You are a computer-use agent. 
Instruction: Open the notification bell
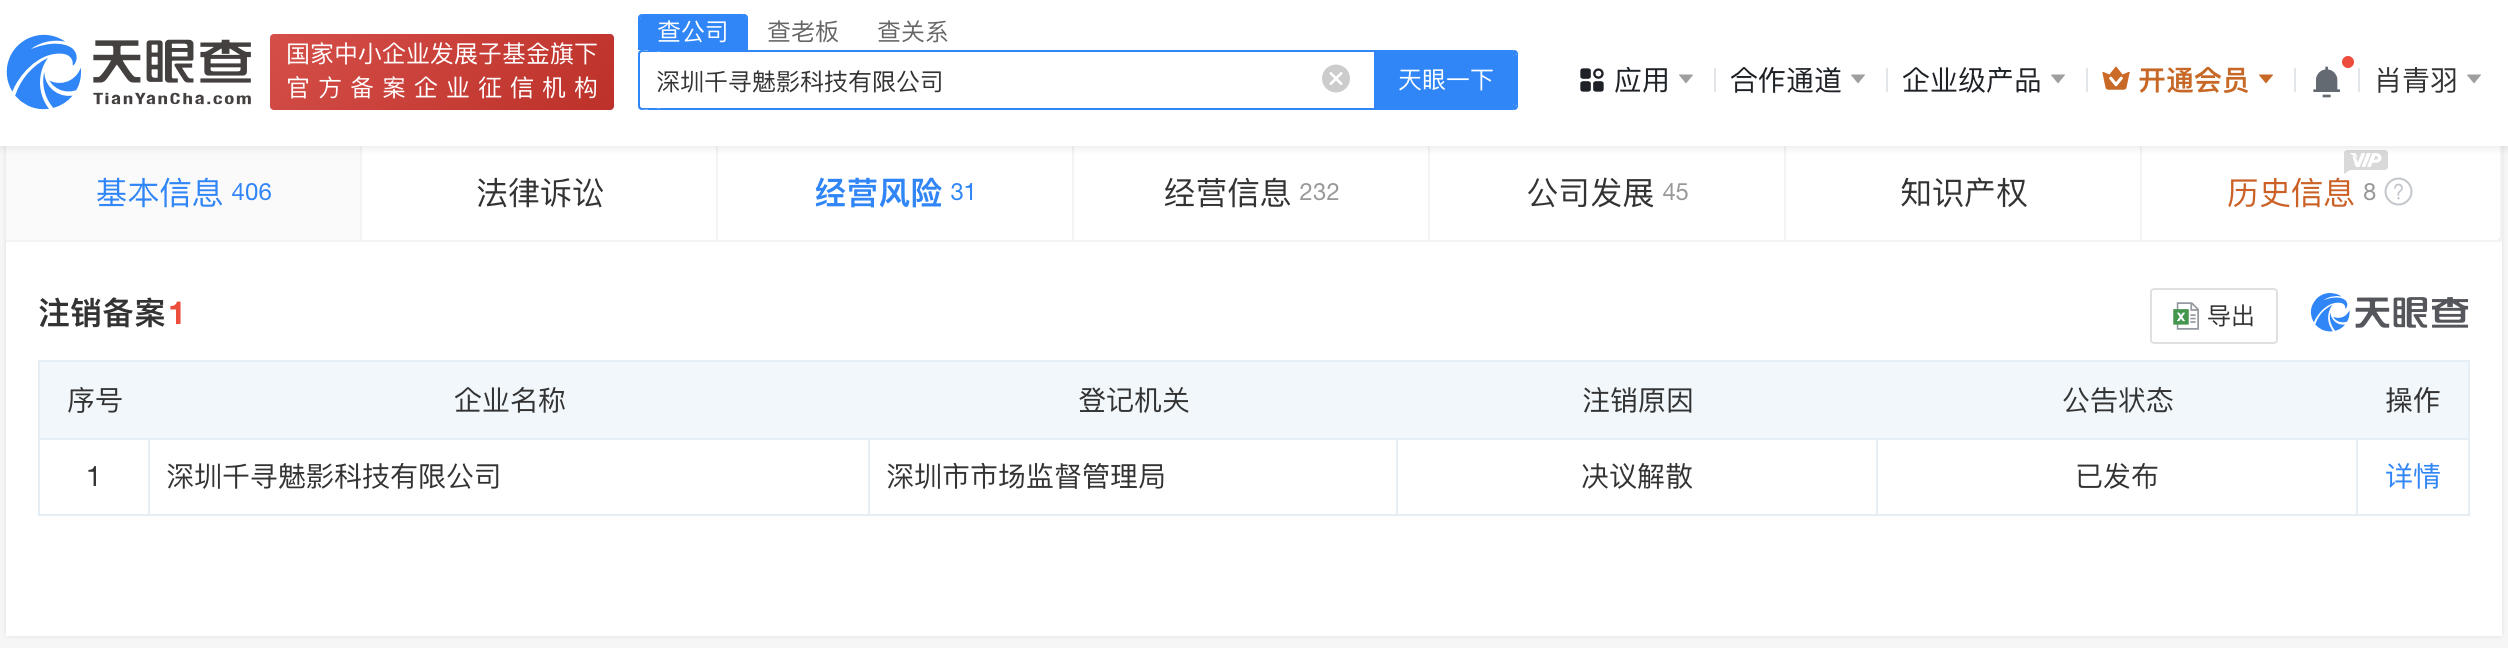[x=2327, y=80]
